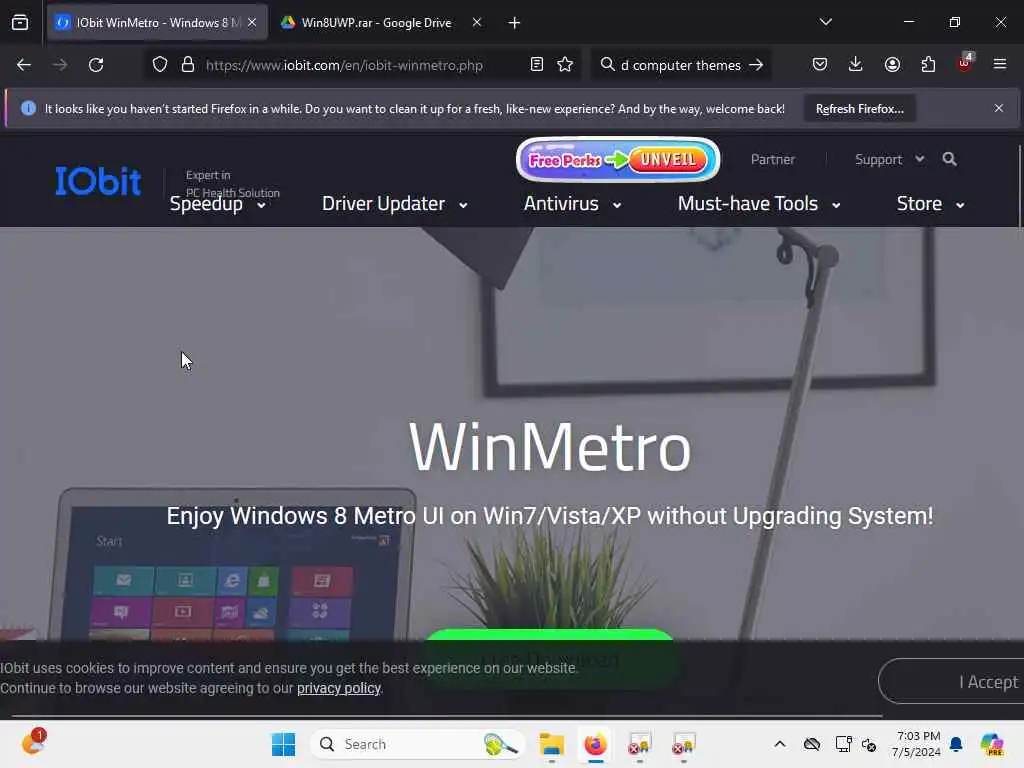Image resolution: width=1024 pixels, height=768 pixels.
Task: Expand the Driver Updater menu
Action: [x=394, y=204]
